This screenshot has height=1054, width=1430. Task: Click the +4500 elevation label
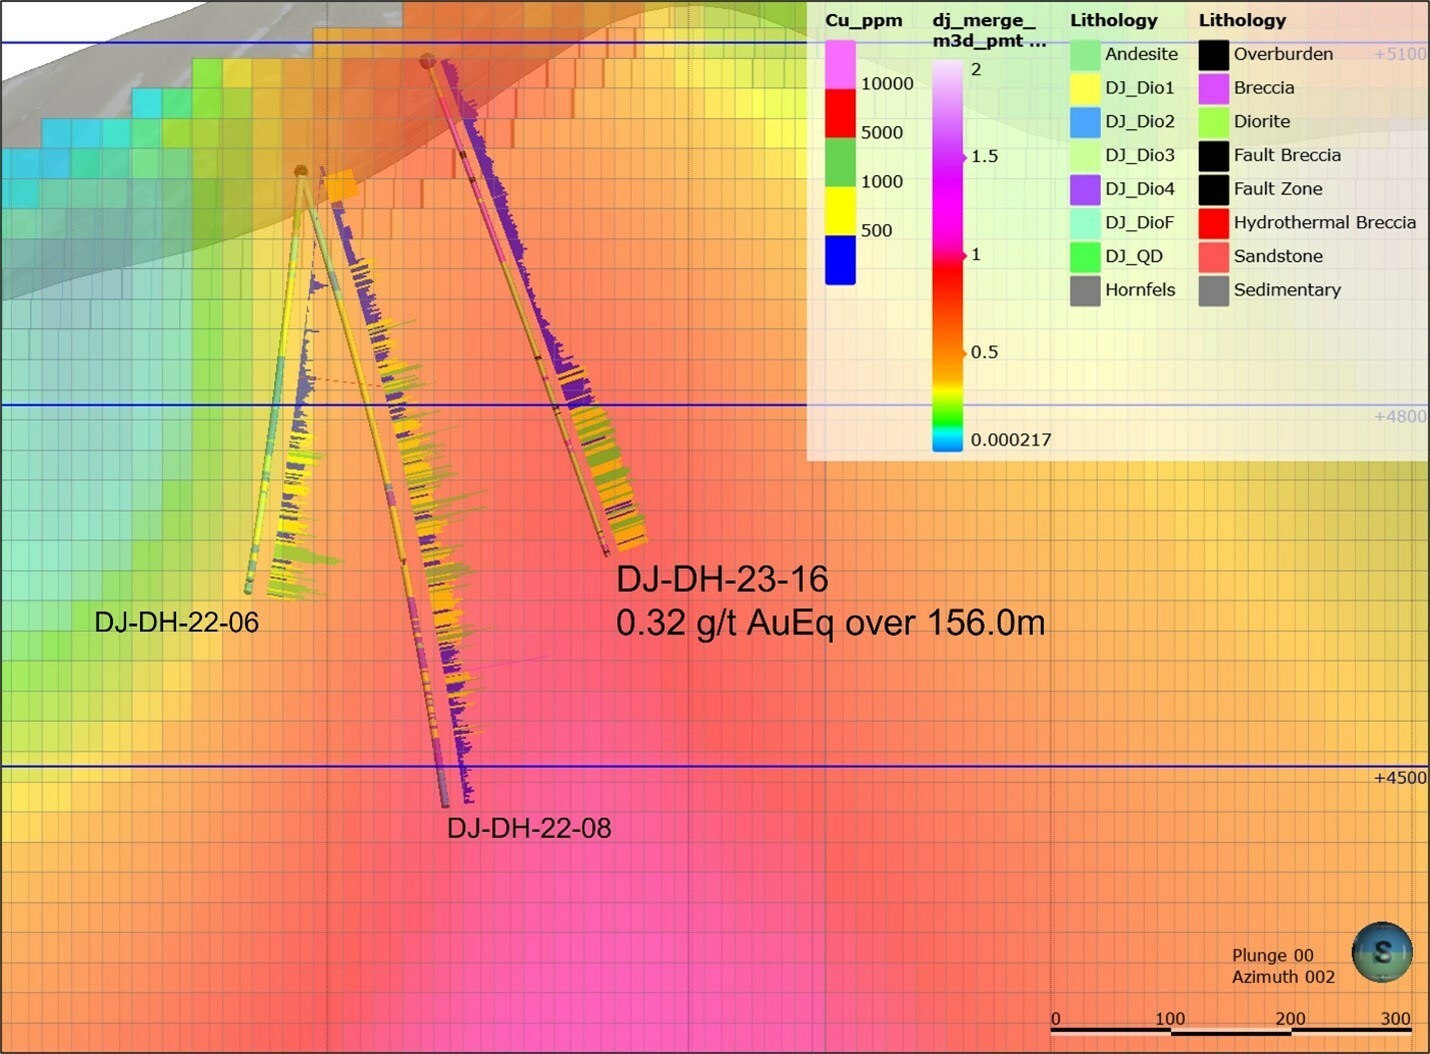coord(1400,778)
